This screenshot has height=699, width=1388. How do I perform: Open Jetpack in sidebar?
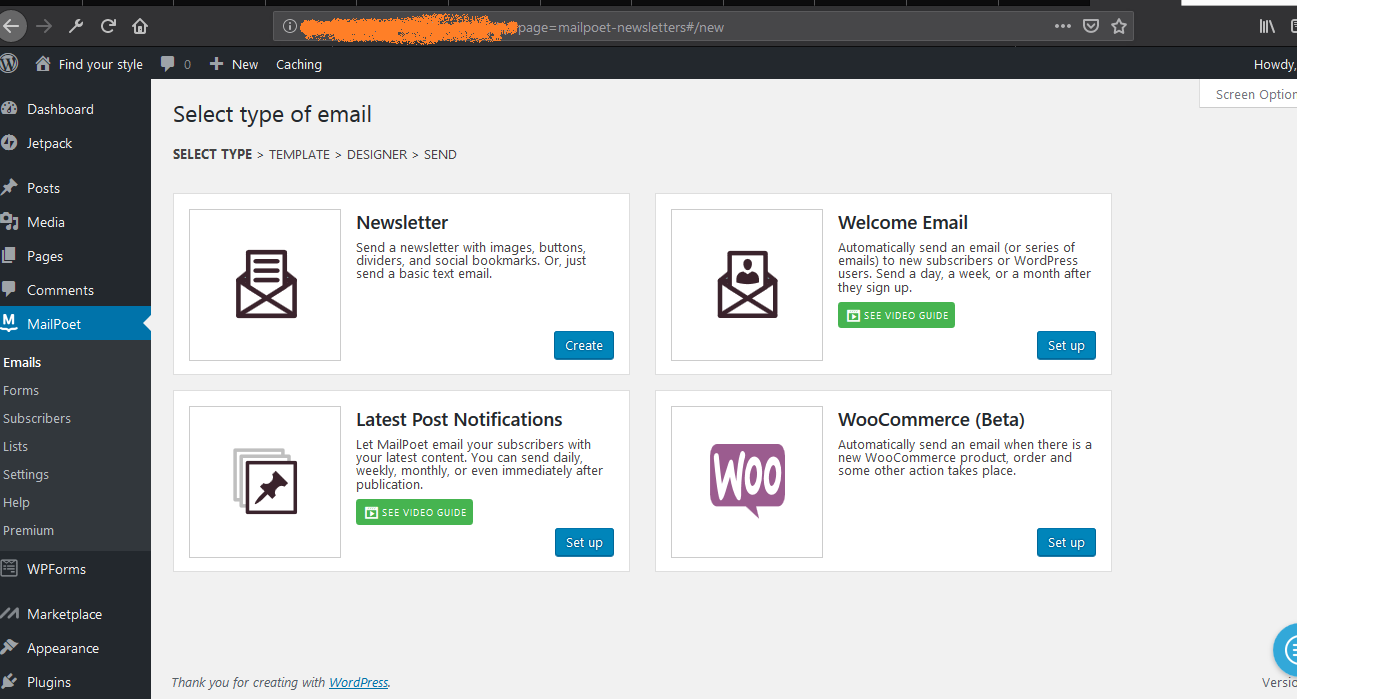[x=75, y=143]
